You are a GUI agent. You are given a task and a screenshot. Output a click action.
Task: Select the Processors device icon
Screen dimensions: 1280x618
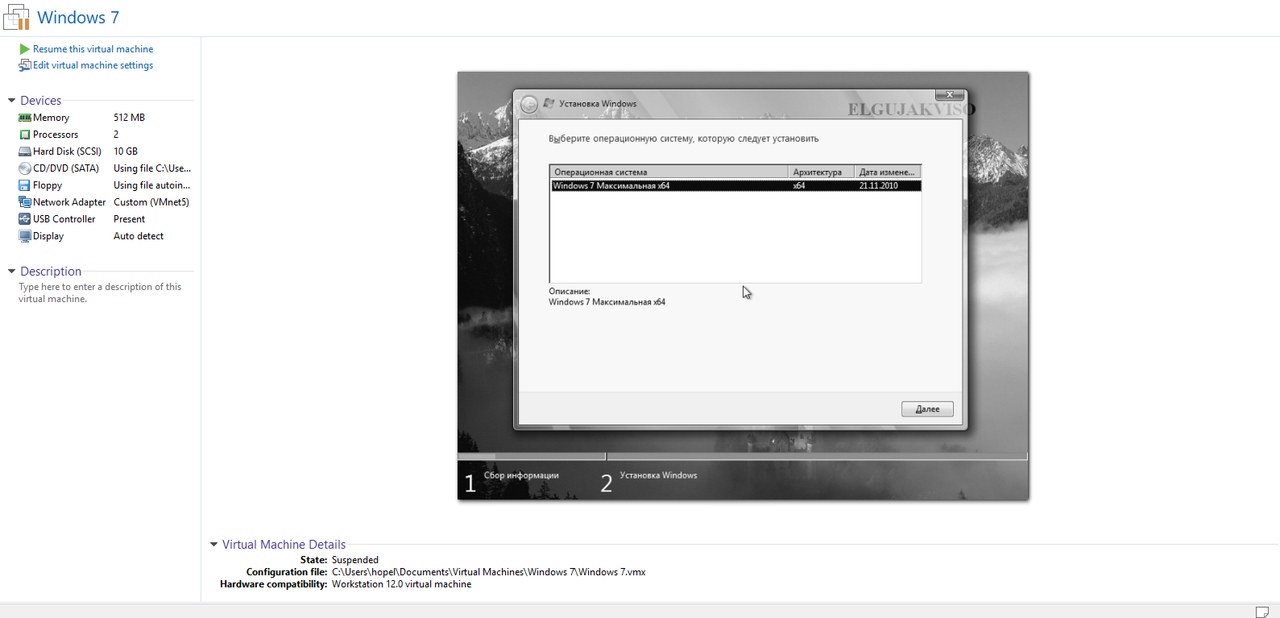tap(25, 135)
